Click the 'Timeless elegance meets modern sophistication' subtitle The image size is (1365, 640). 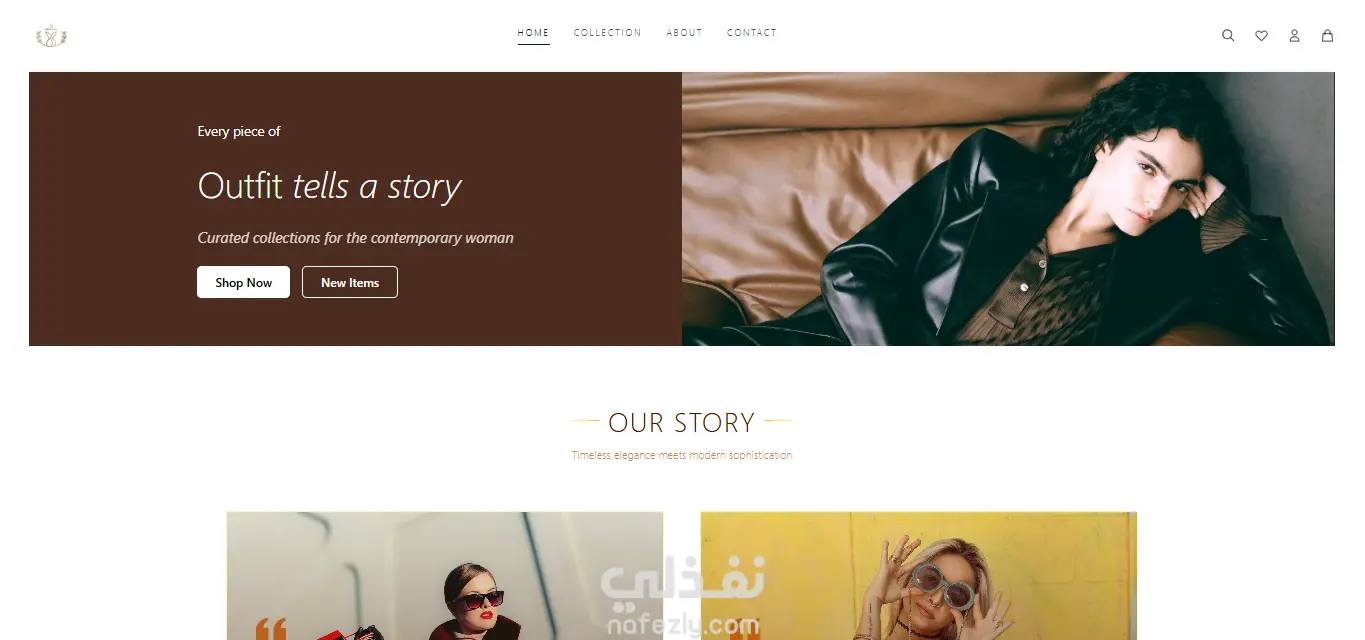point(682,455)
